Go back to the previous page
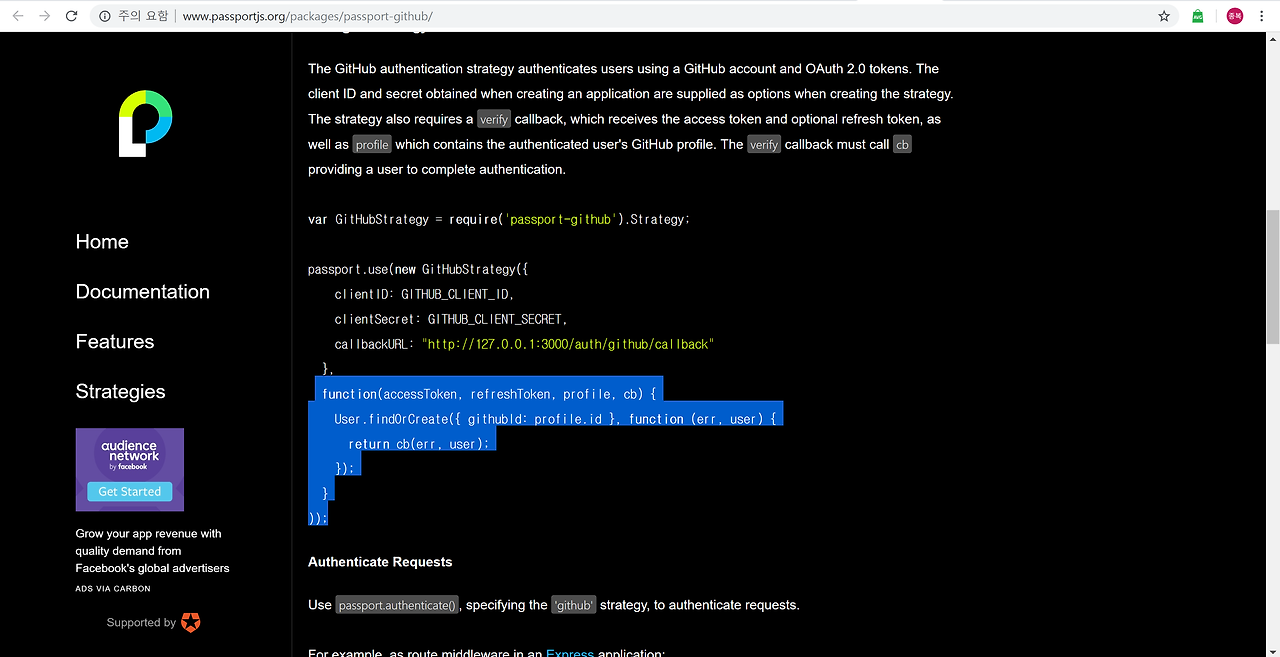The height and width of the screenshot is (657, 1280). pyautogui.click(x=17, y=16)
